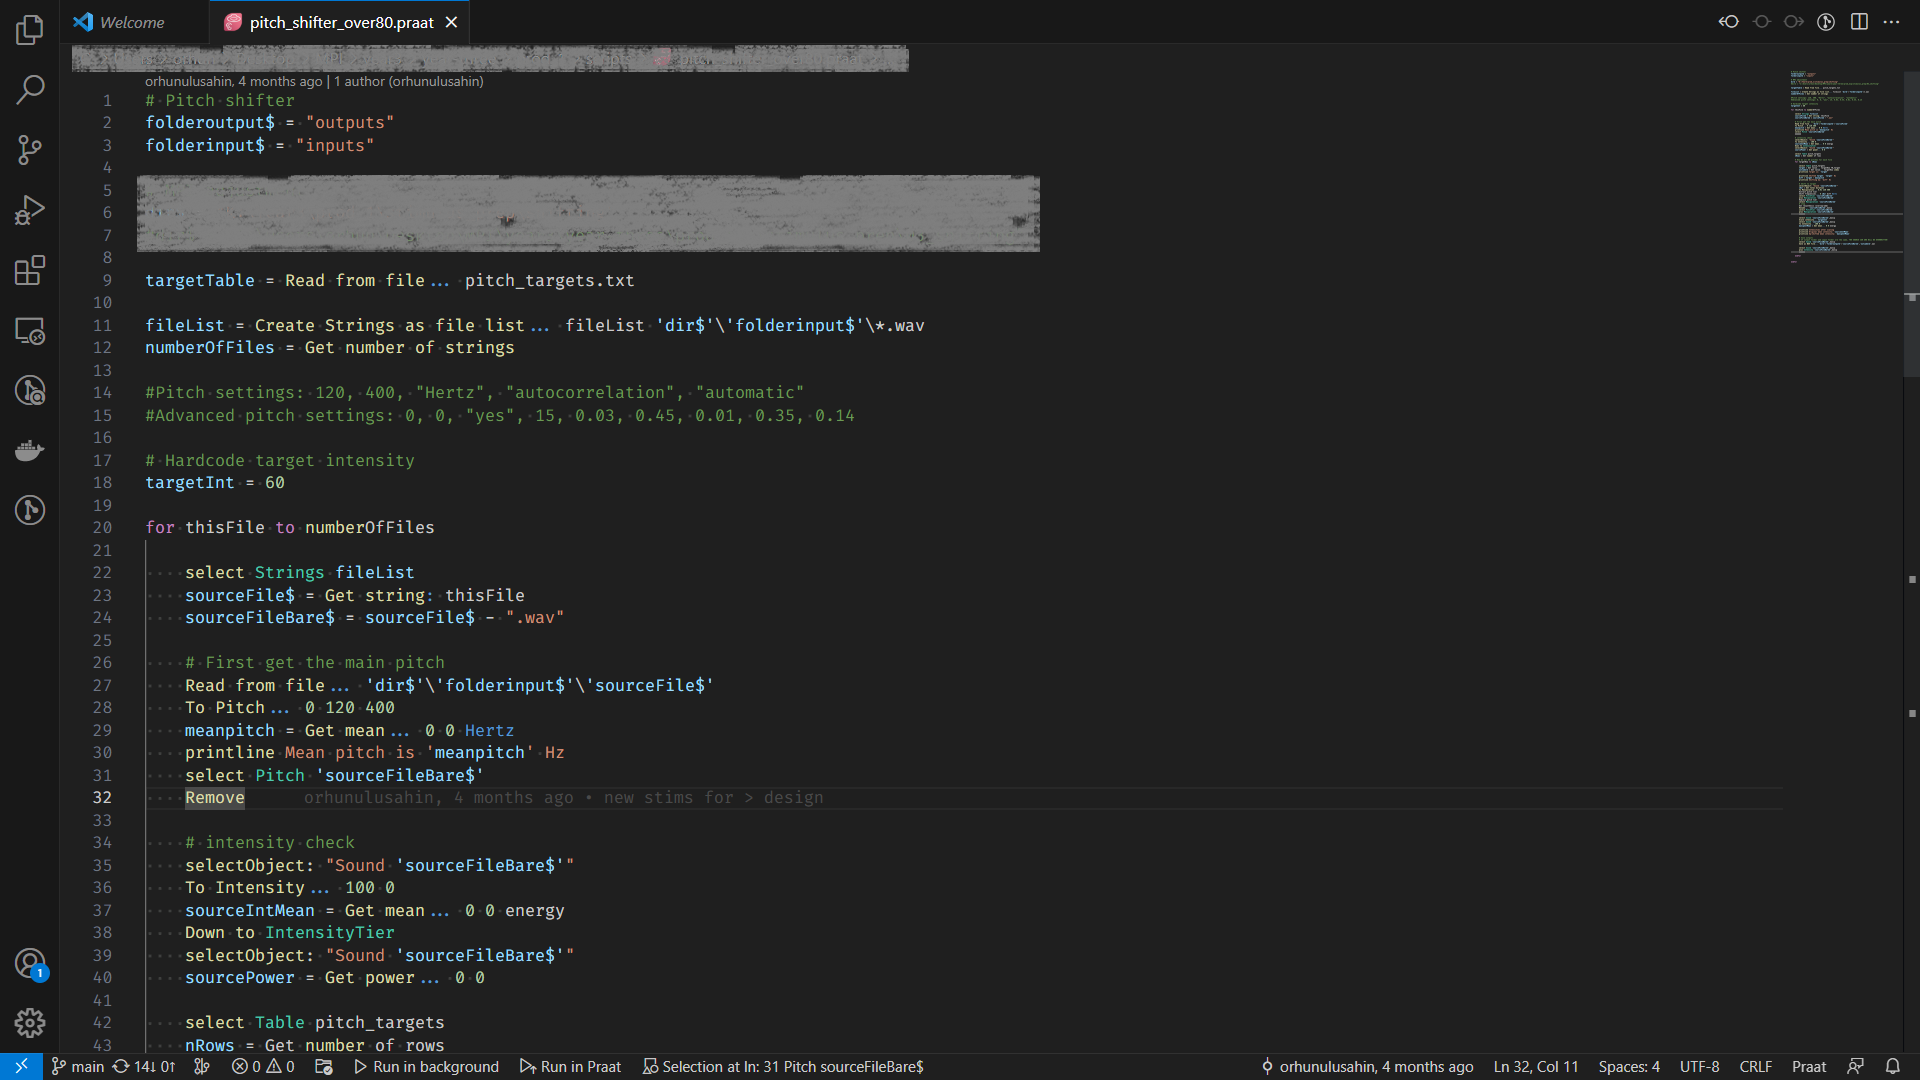Open editor More Actions menu
The image size is (1920, 1080).
tap(1891, 22)
